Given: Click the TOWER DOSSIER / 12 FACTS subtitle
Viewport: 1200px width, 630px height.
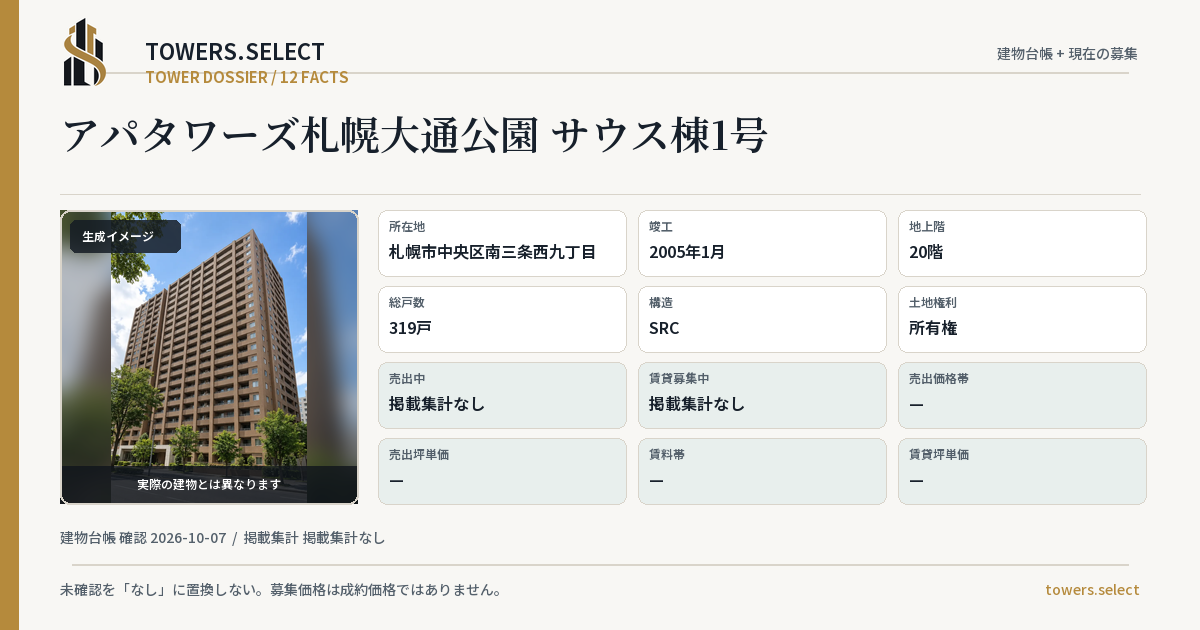Looking at the screenshot, I should (247, 77).
